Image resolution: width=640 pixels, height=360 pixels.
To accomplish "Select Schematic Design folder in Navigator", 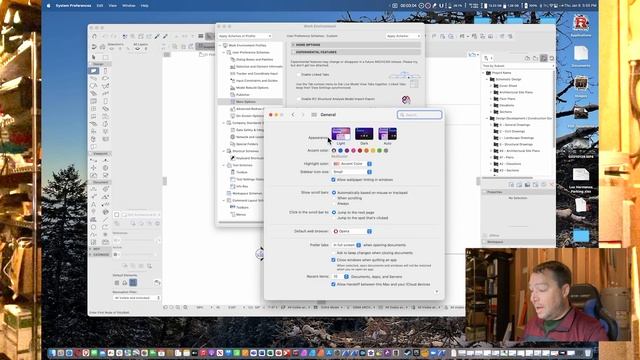I will tap(506, 79).
